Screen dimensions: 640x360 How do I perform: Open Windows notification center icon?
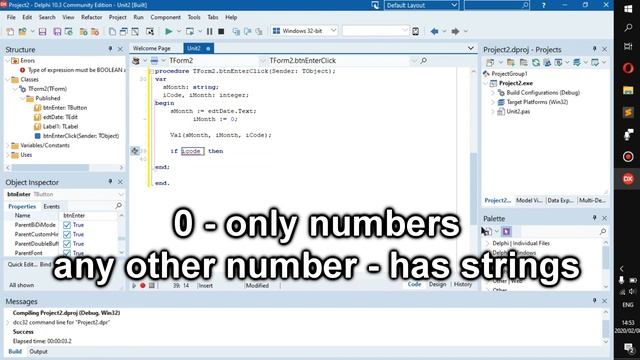pyautogui.click(x=628, y=348)
